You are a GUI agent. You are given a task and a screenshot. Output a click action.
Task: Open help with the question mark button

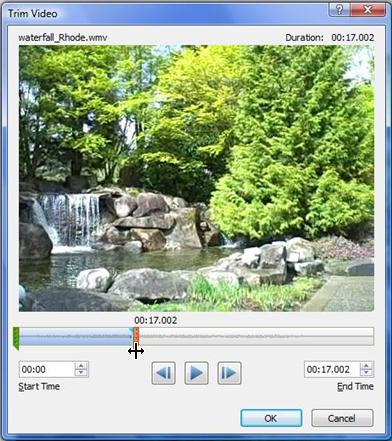pyautogui.click(x=339, y=10)
